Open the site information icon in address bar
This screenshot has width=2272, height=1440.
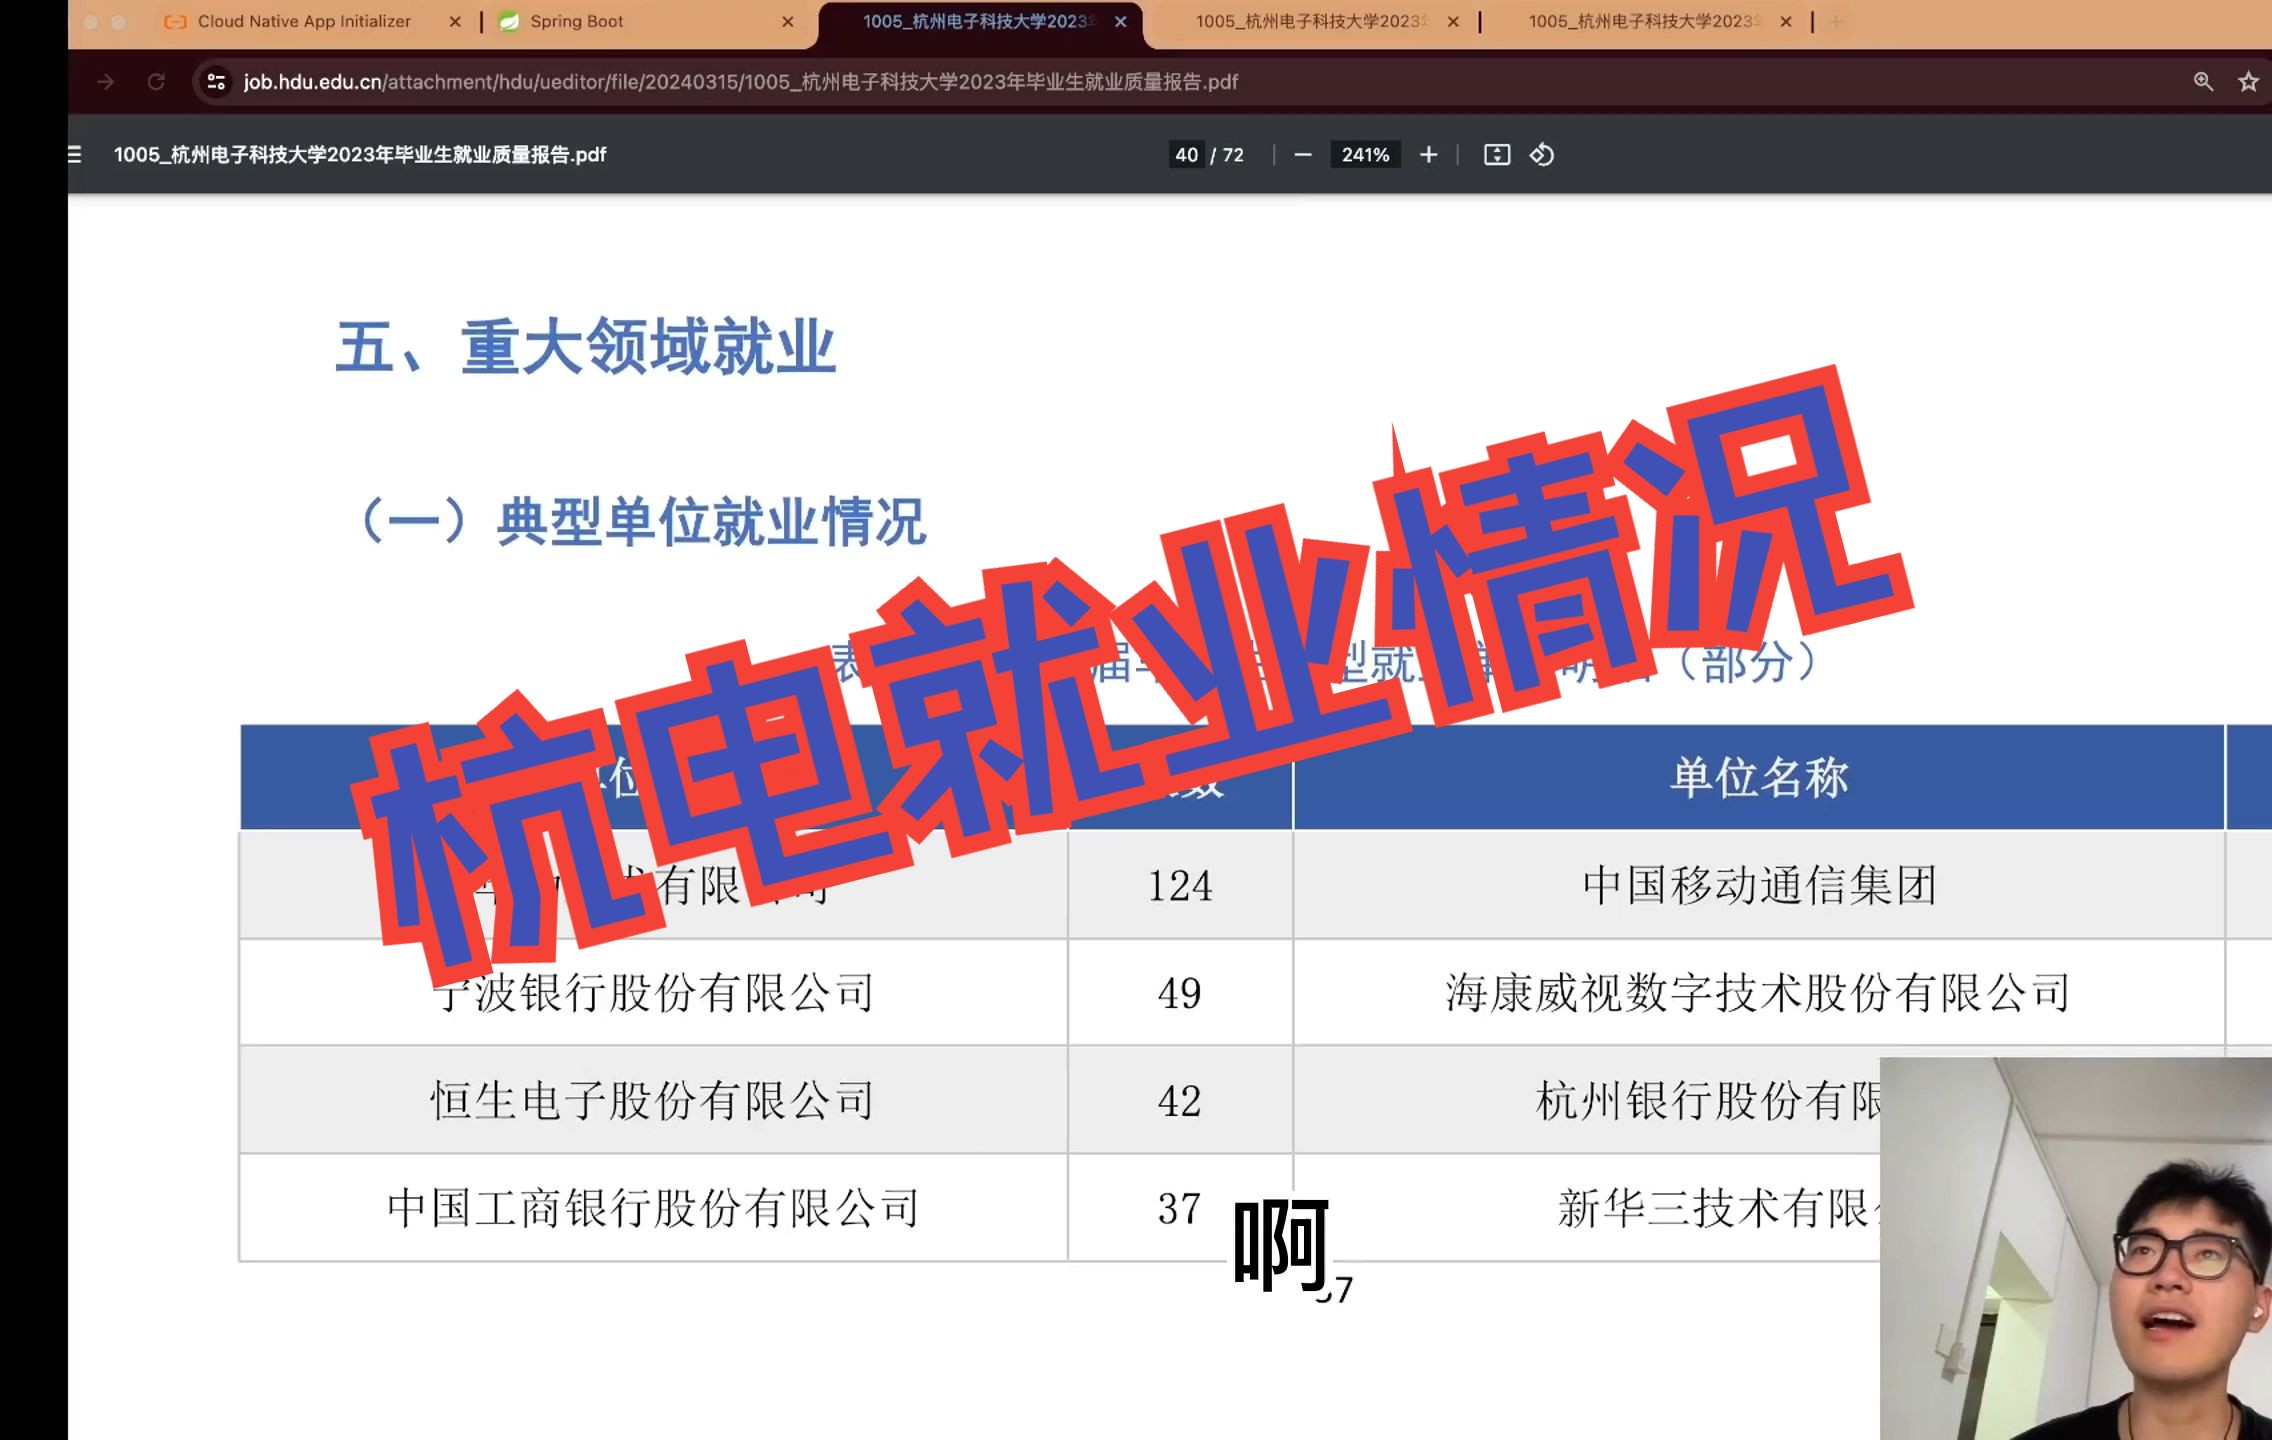point(216,81)
